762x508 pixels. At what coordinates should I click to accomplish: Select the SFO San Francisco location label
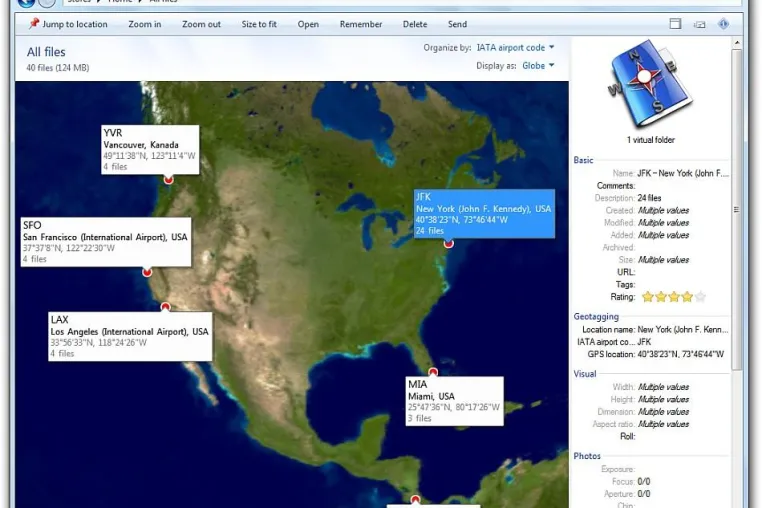click(x=106, y=242)
